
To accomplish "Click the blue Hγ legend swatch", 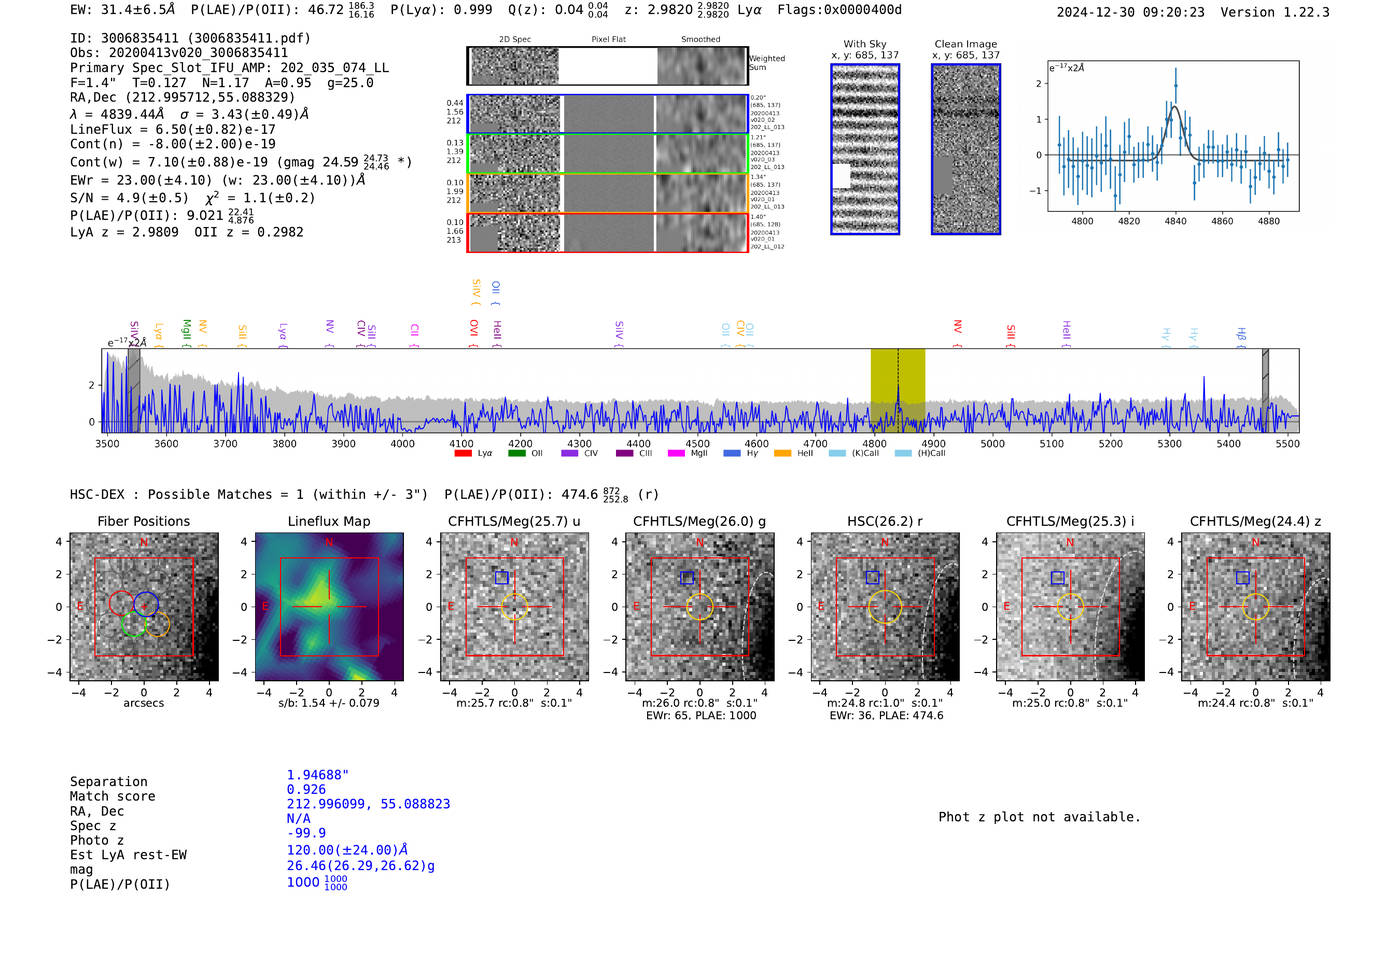I will pyautogui.click(x=732, y=453).
